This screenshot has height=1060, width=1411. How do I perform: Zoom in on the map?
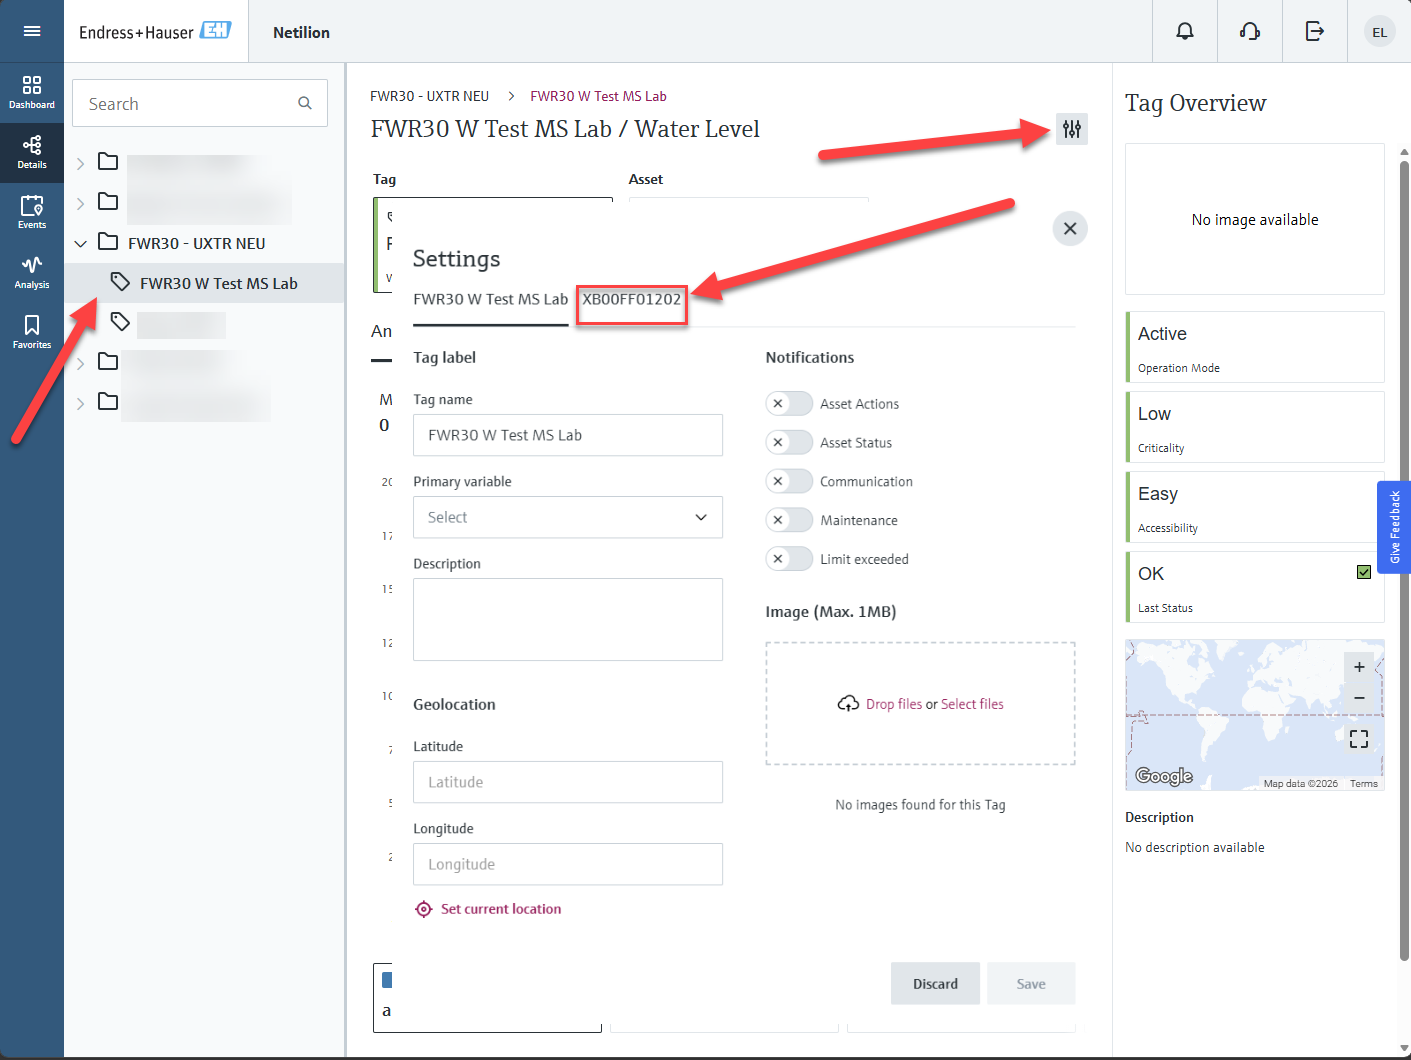pyautogui.click(x=1359, y=667)
